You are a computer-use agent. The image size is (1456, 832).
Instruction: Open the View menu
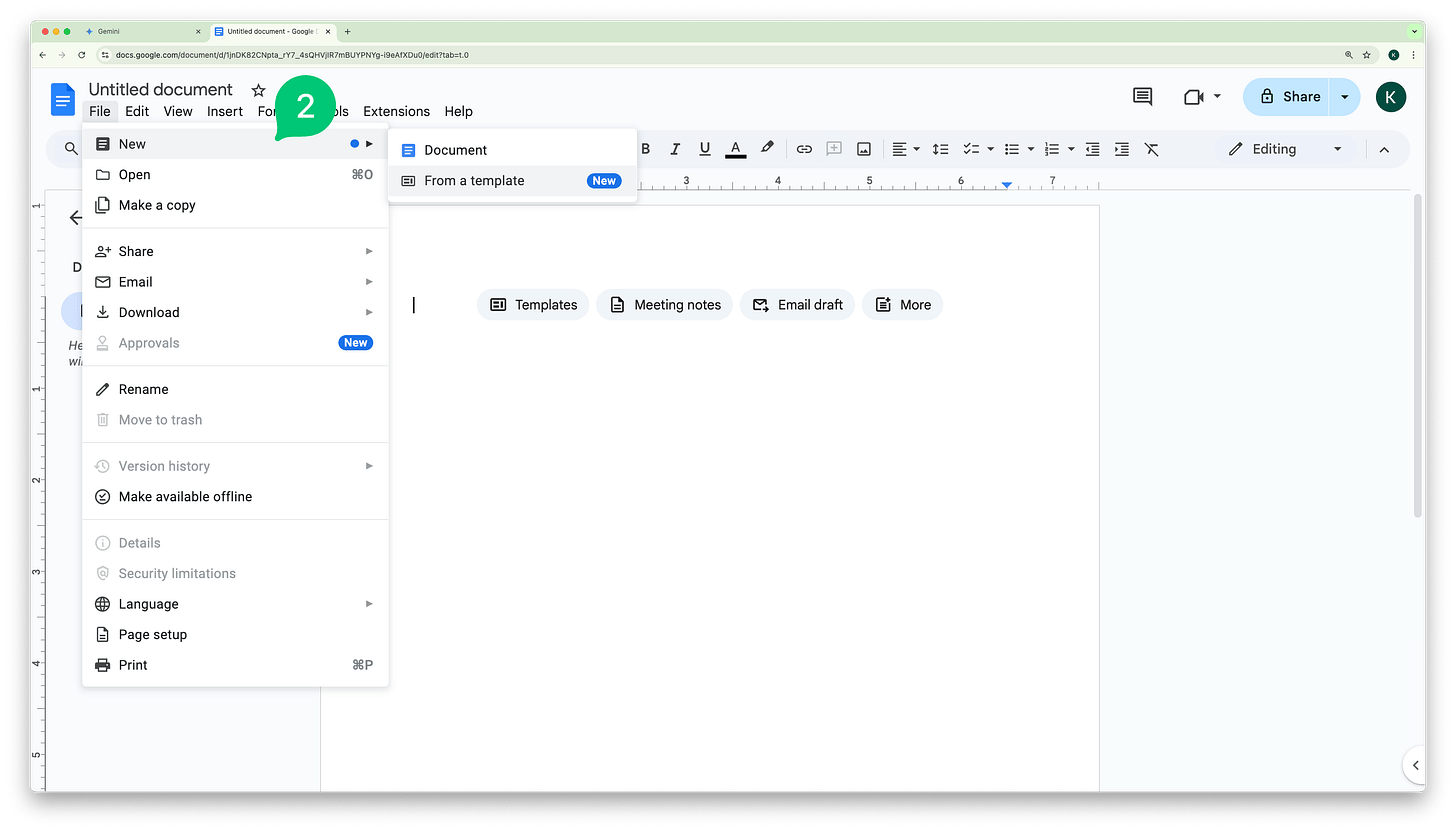pyautogui.click(x=178, y=111)
